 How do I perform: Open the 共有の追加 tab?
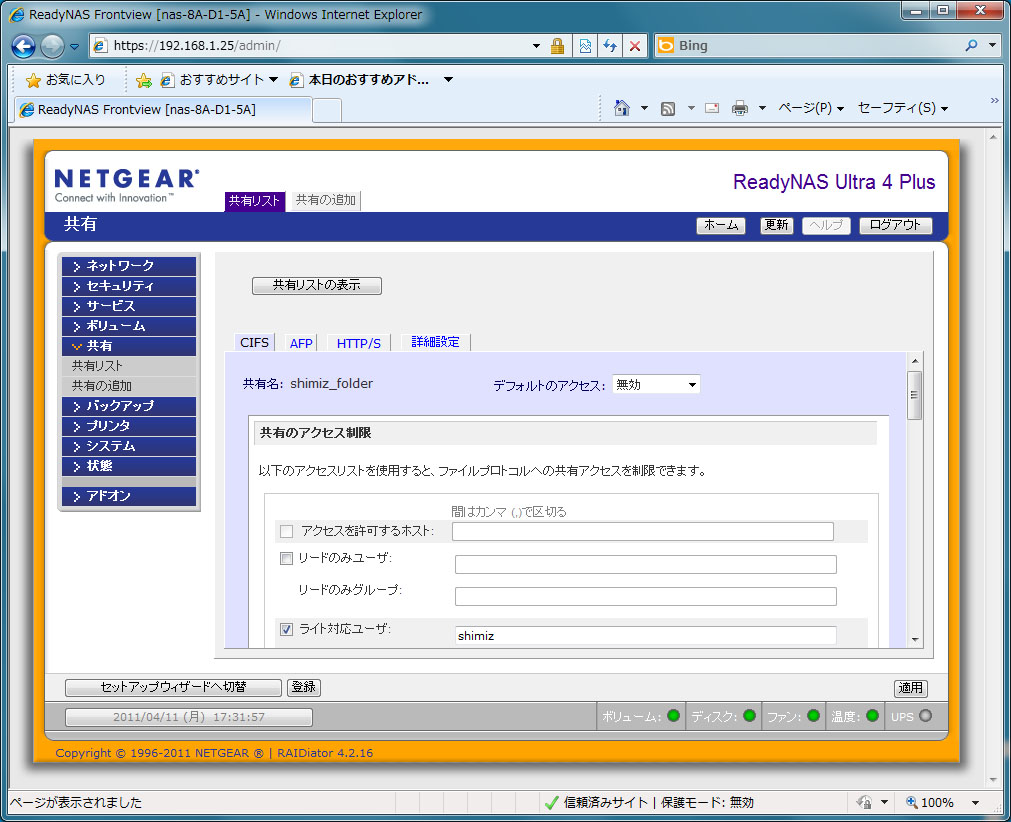pos(325,201)
